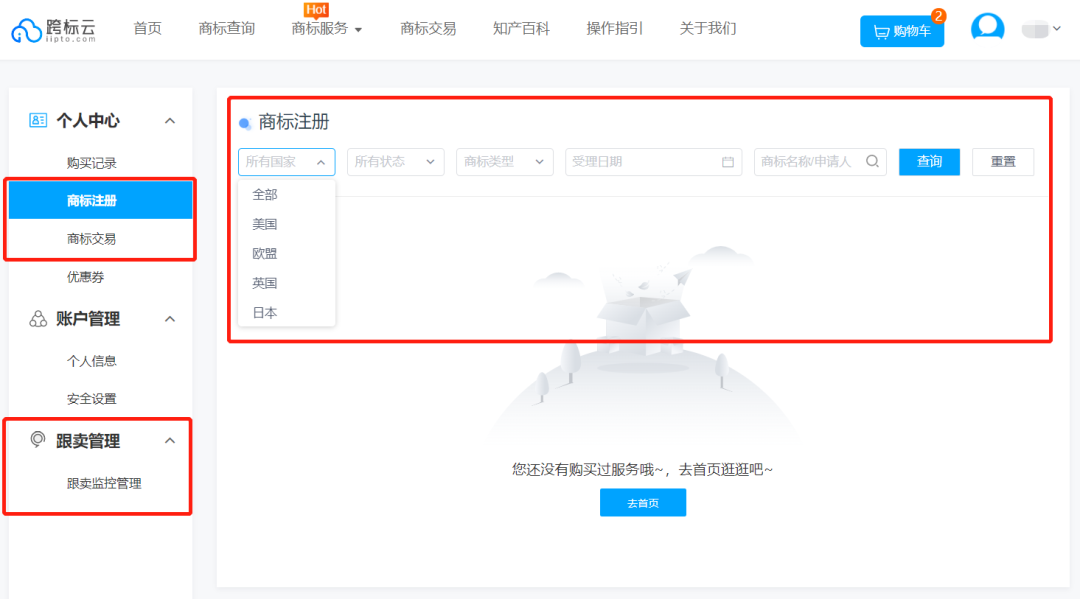Open the shopping cart with badge 2
This screenshot has width=1080, height=599.
click(x=901, y=30)
